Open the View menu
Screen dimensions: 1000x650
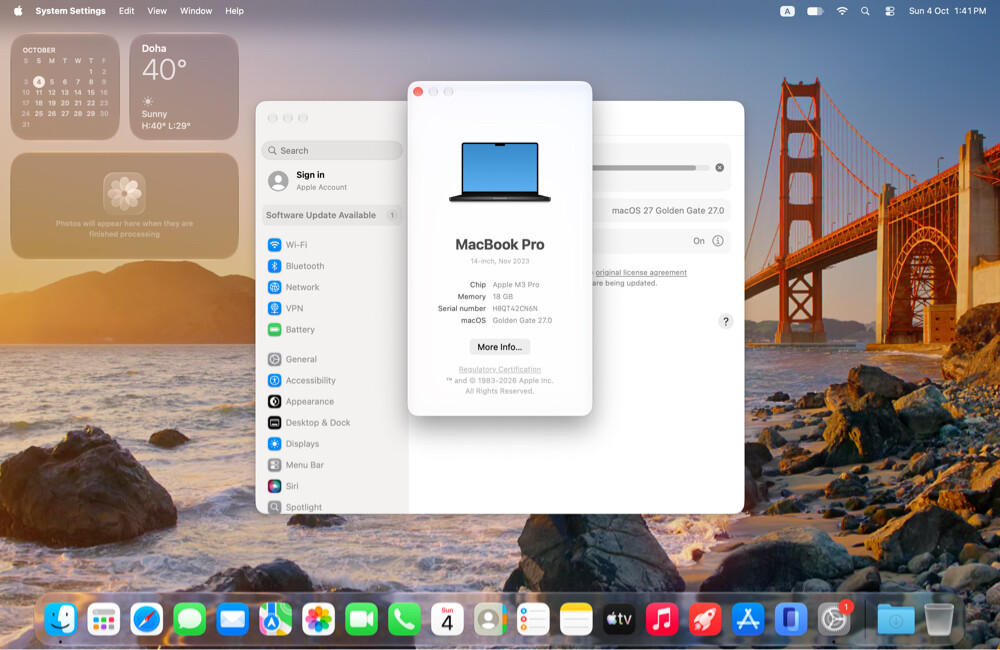pyautogui.click(x=157, y=11)
